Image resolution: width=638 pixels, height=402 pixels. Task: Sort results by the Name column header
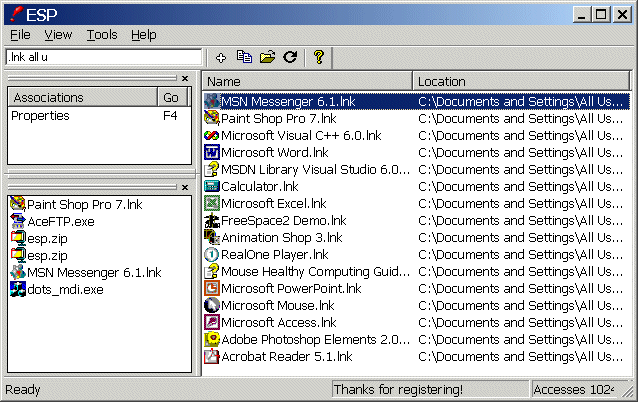[x=308, y=81]
